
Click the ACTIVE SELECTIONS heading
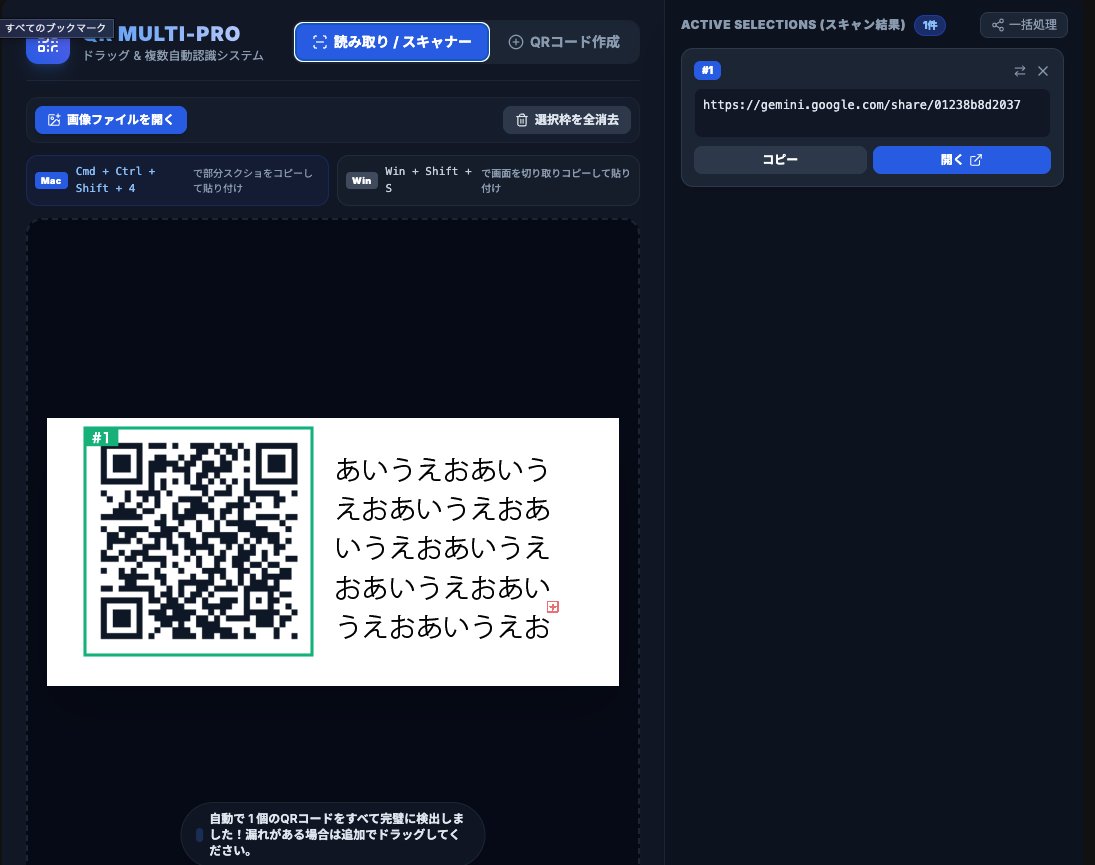(793, 25)
